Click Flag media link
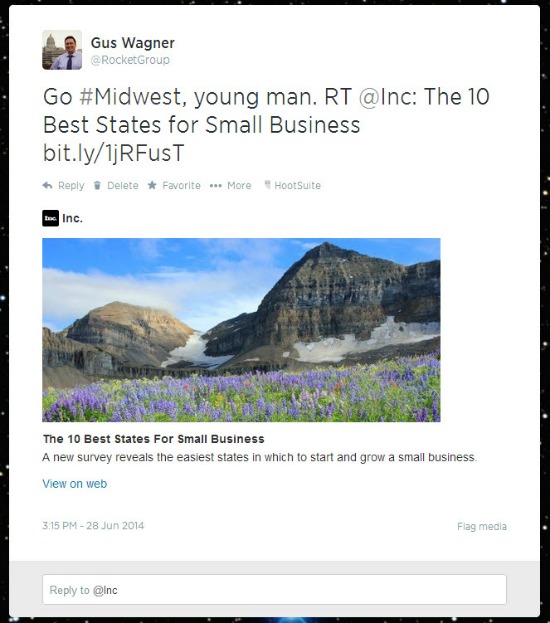550x623 pixels. point(482,526)
